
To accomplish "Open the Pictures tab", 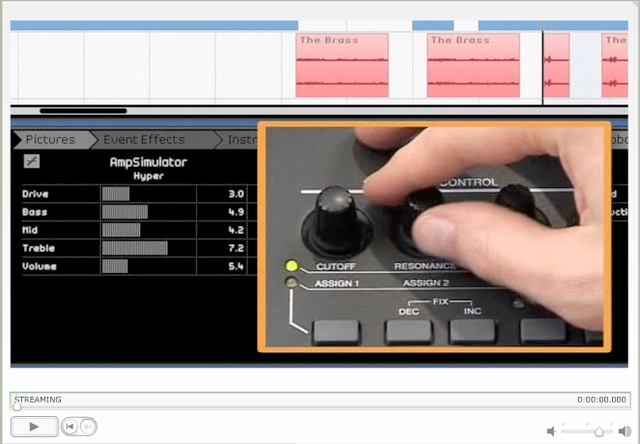I will point(49,140).
